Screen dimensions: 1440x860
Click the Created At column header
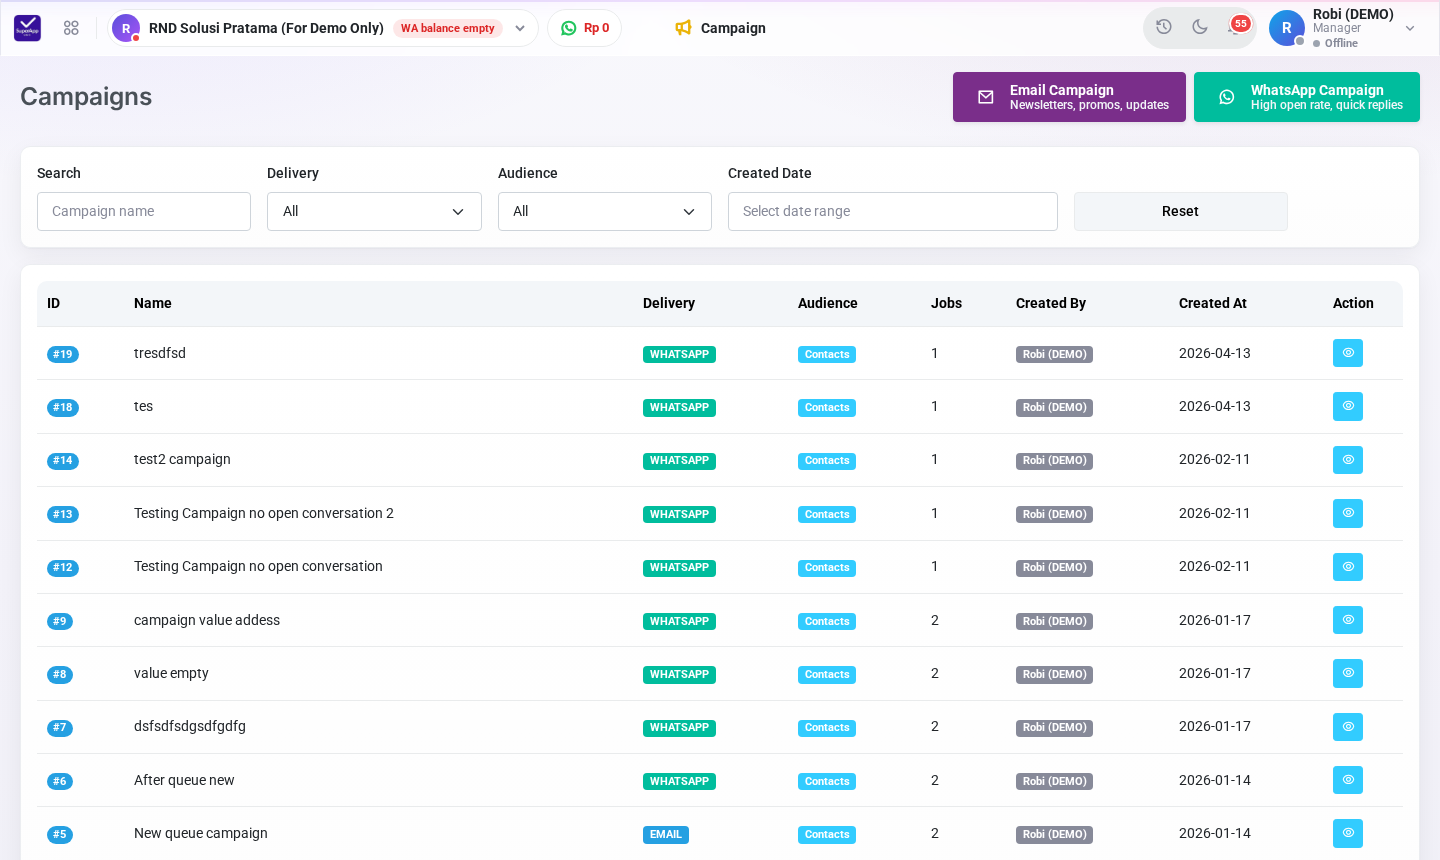point(1213,303)
